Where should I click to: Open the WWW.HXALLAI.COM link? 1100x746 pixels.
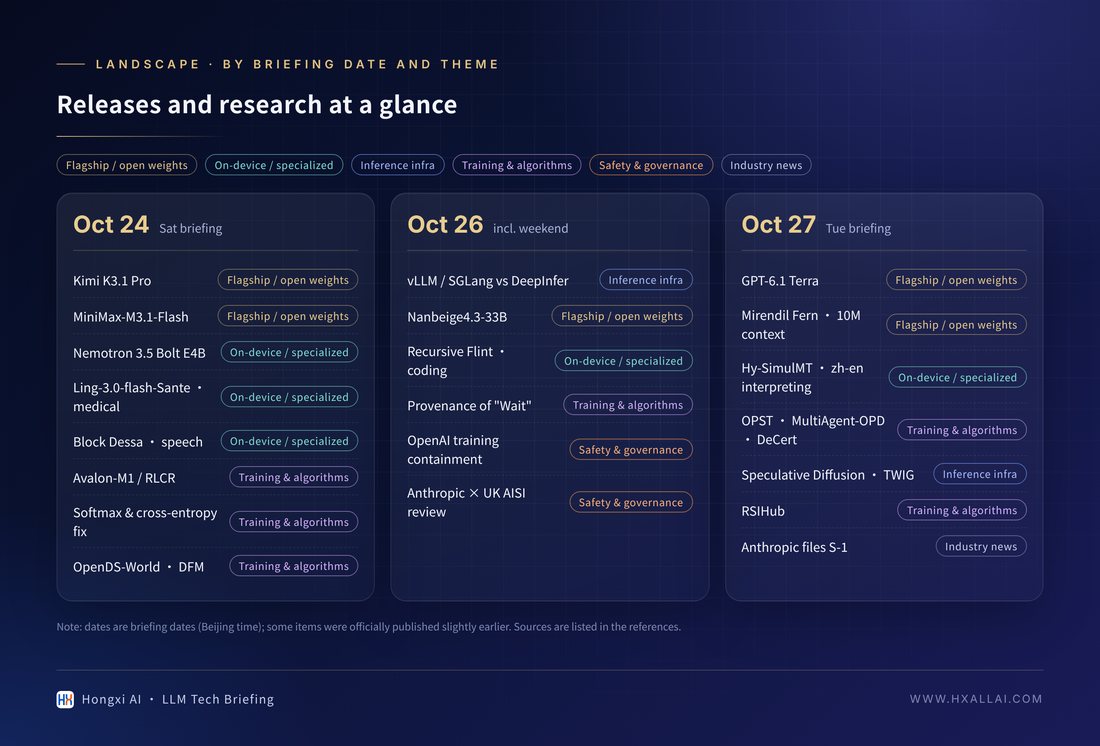(976, 699)
